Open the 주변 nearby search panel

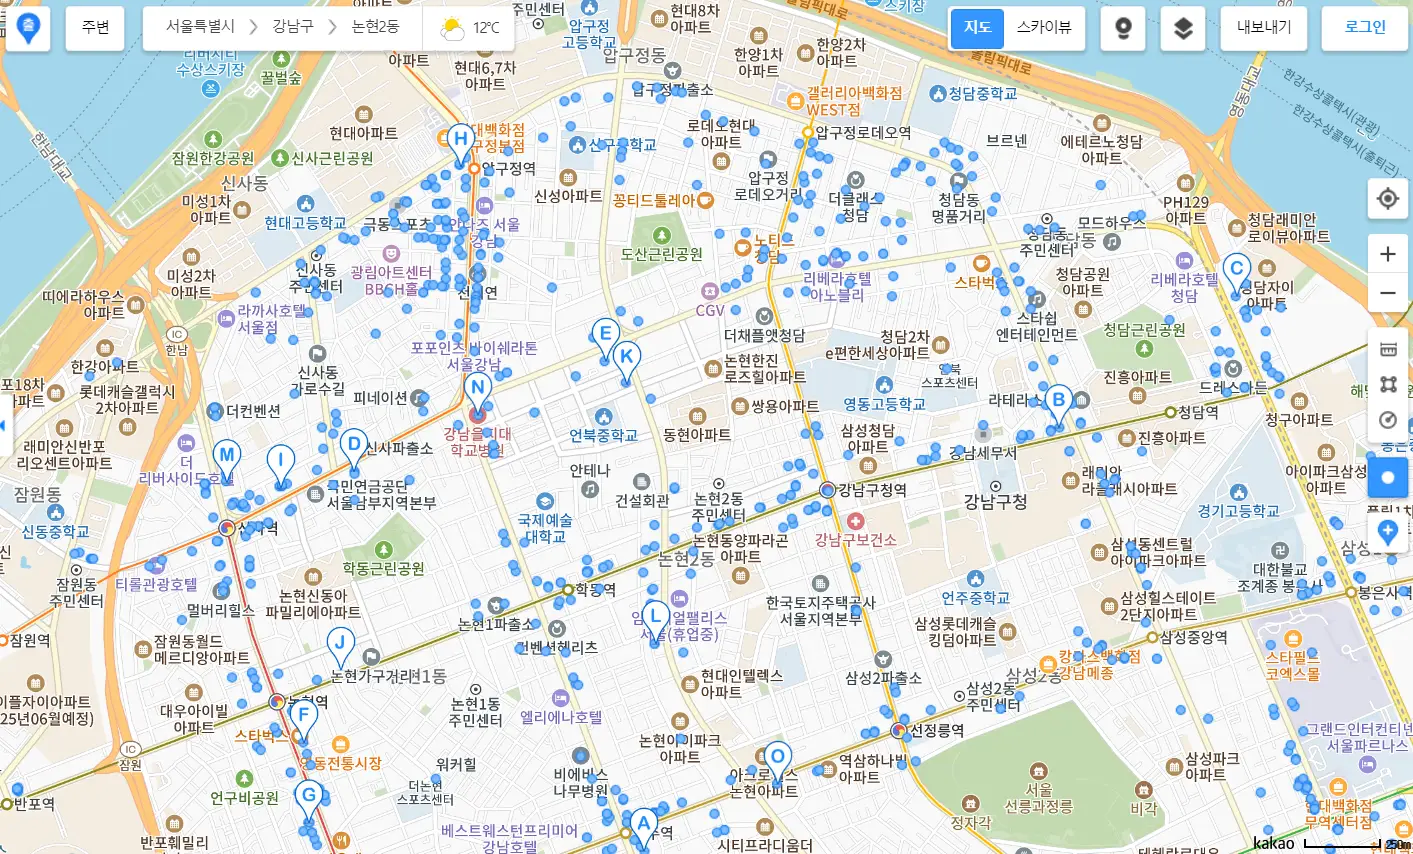94,28
